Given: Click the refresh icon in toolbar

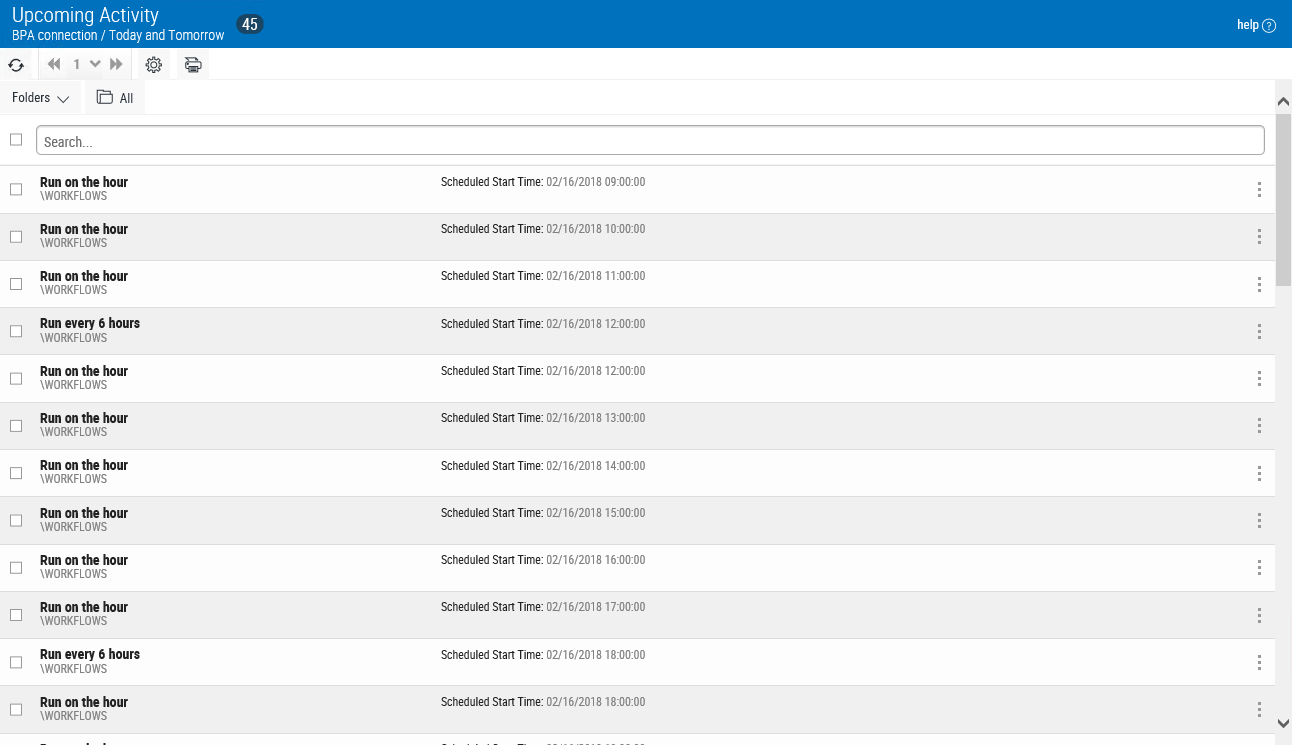Looking at the screenshot, I should click(x=16, y=65).
